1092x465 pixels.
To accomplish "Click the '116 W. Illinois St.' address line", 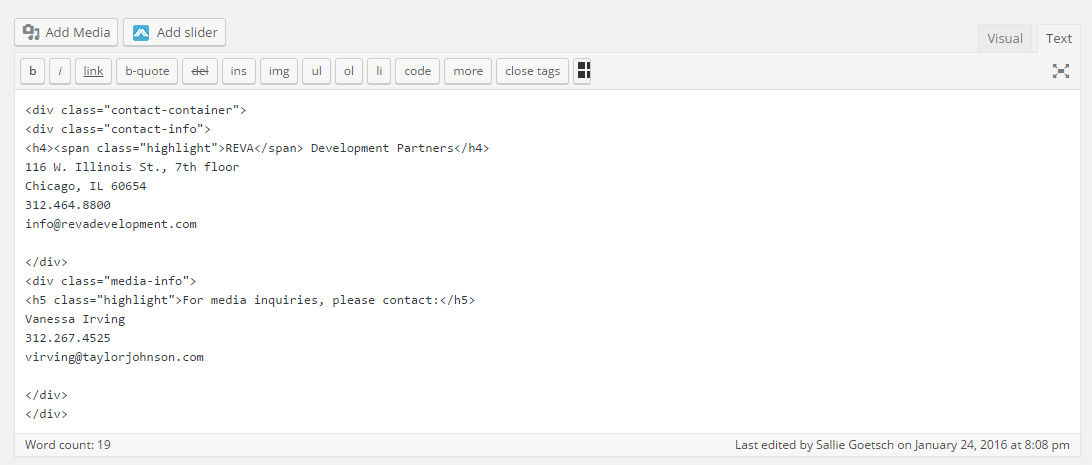I will click(132, 167).
